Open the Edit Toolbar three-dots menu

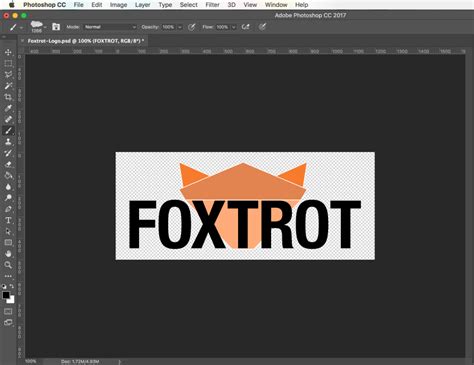click(x=8, y=276)
